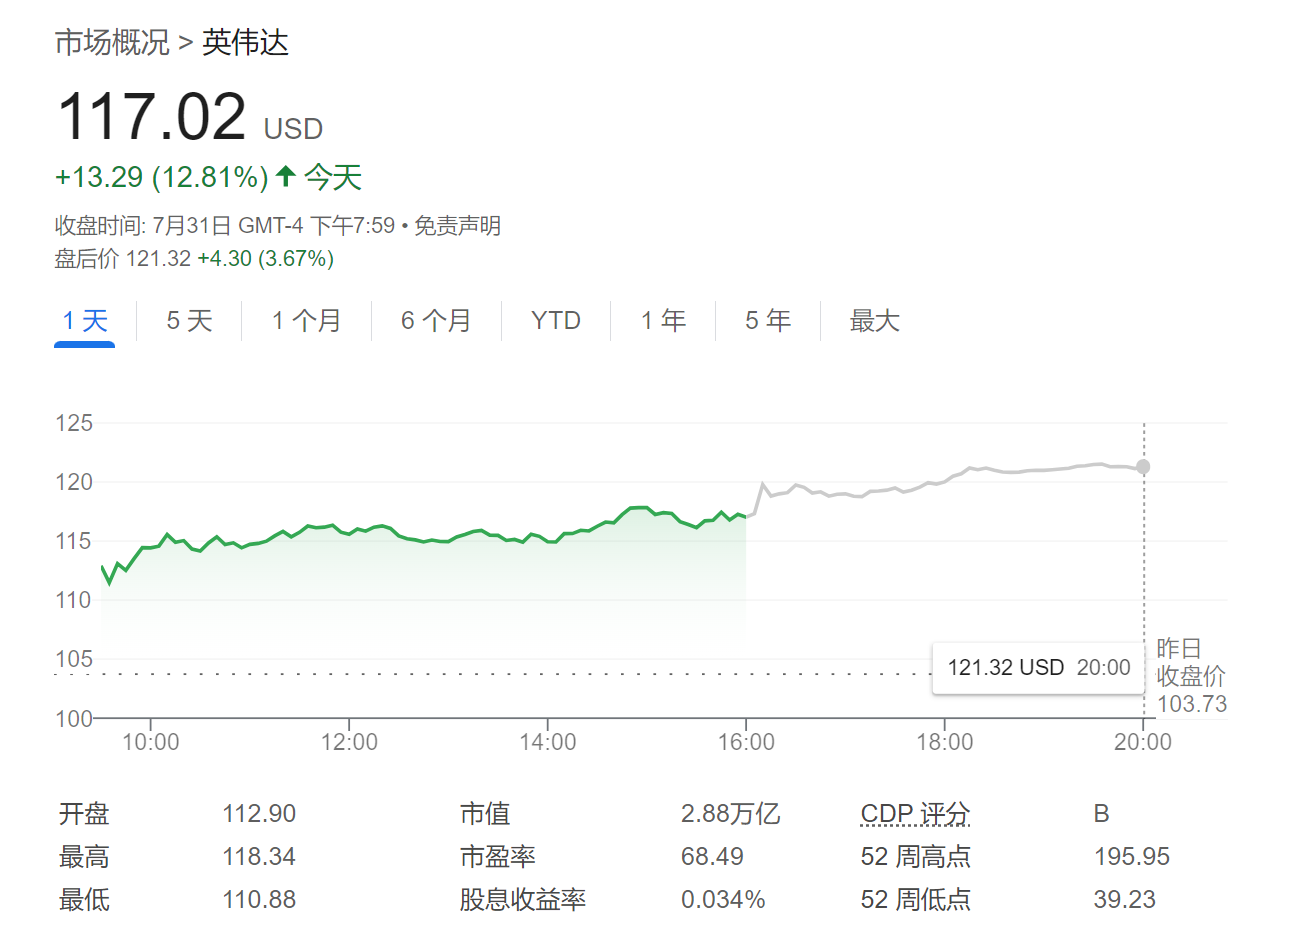Select the 最大 maximum range tab
The image size is (1289, 929).
874,320
